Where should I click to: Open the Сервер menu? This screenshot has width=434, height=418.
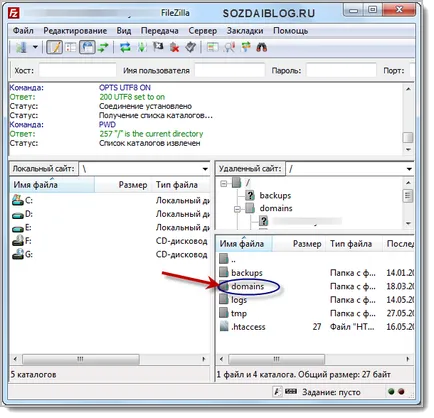click(203, 31)
